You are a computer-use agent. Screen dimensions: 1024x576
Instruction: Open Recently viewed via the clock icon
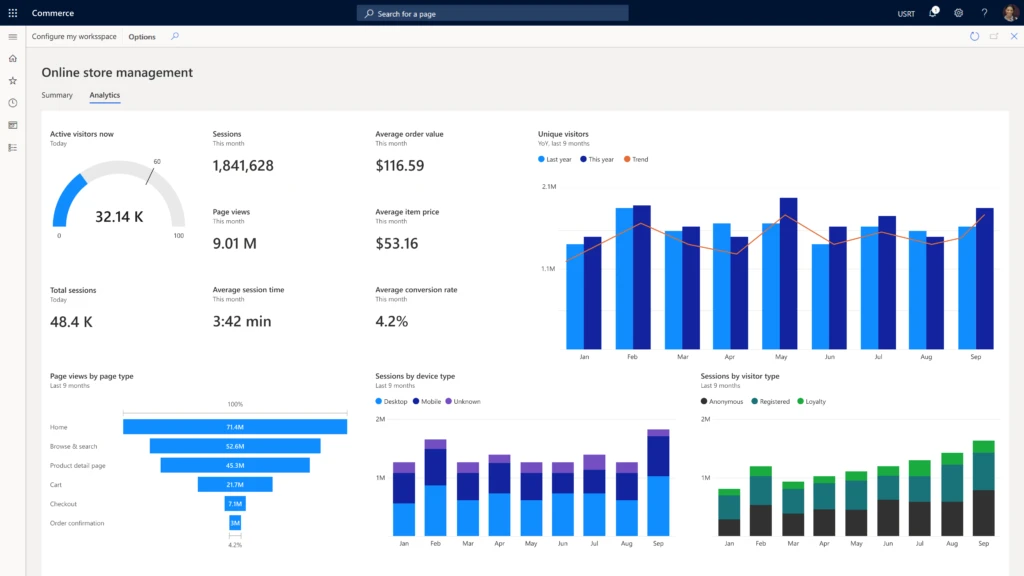click(12, 101)
